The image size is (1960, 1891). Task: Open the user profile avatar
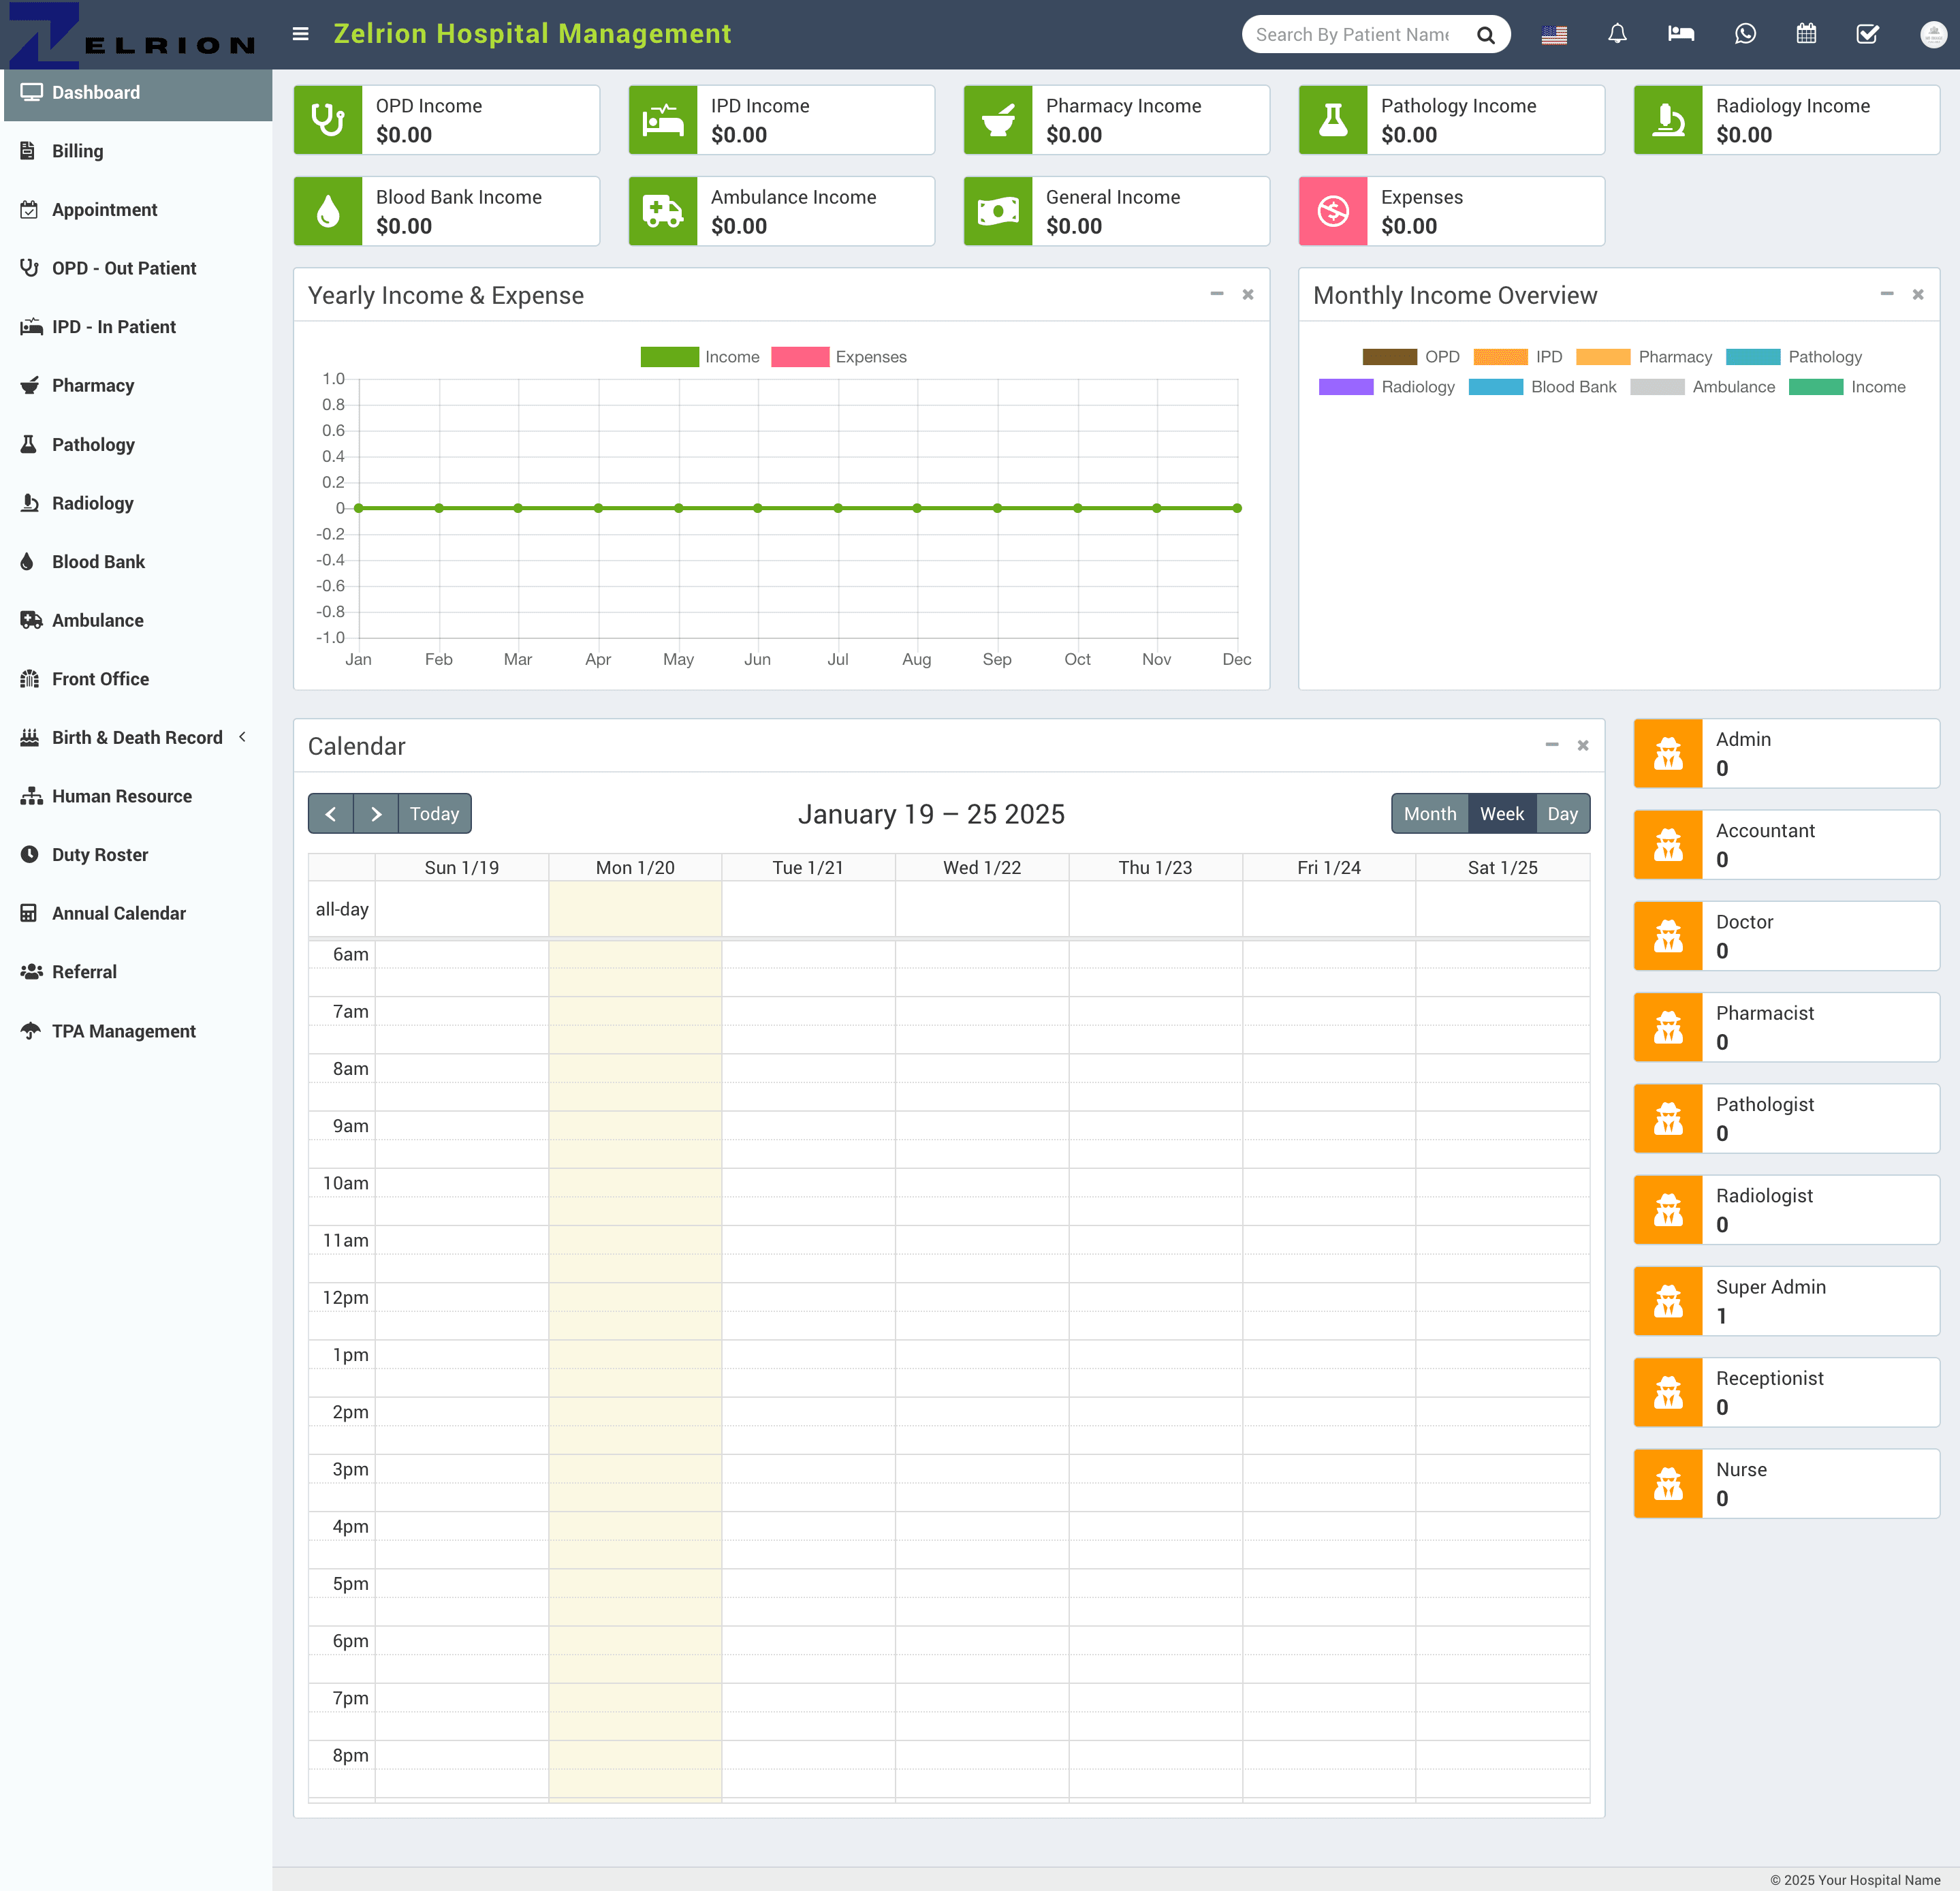coord(1932,35)
